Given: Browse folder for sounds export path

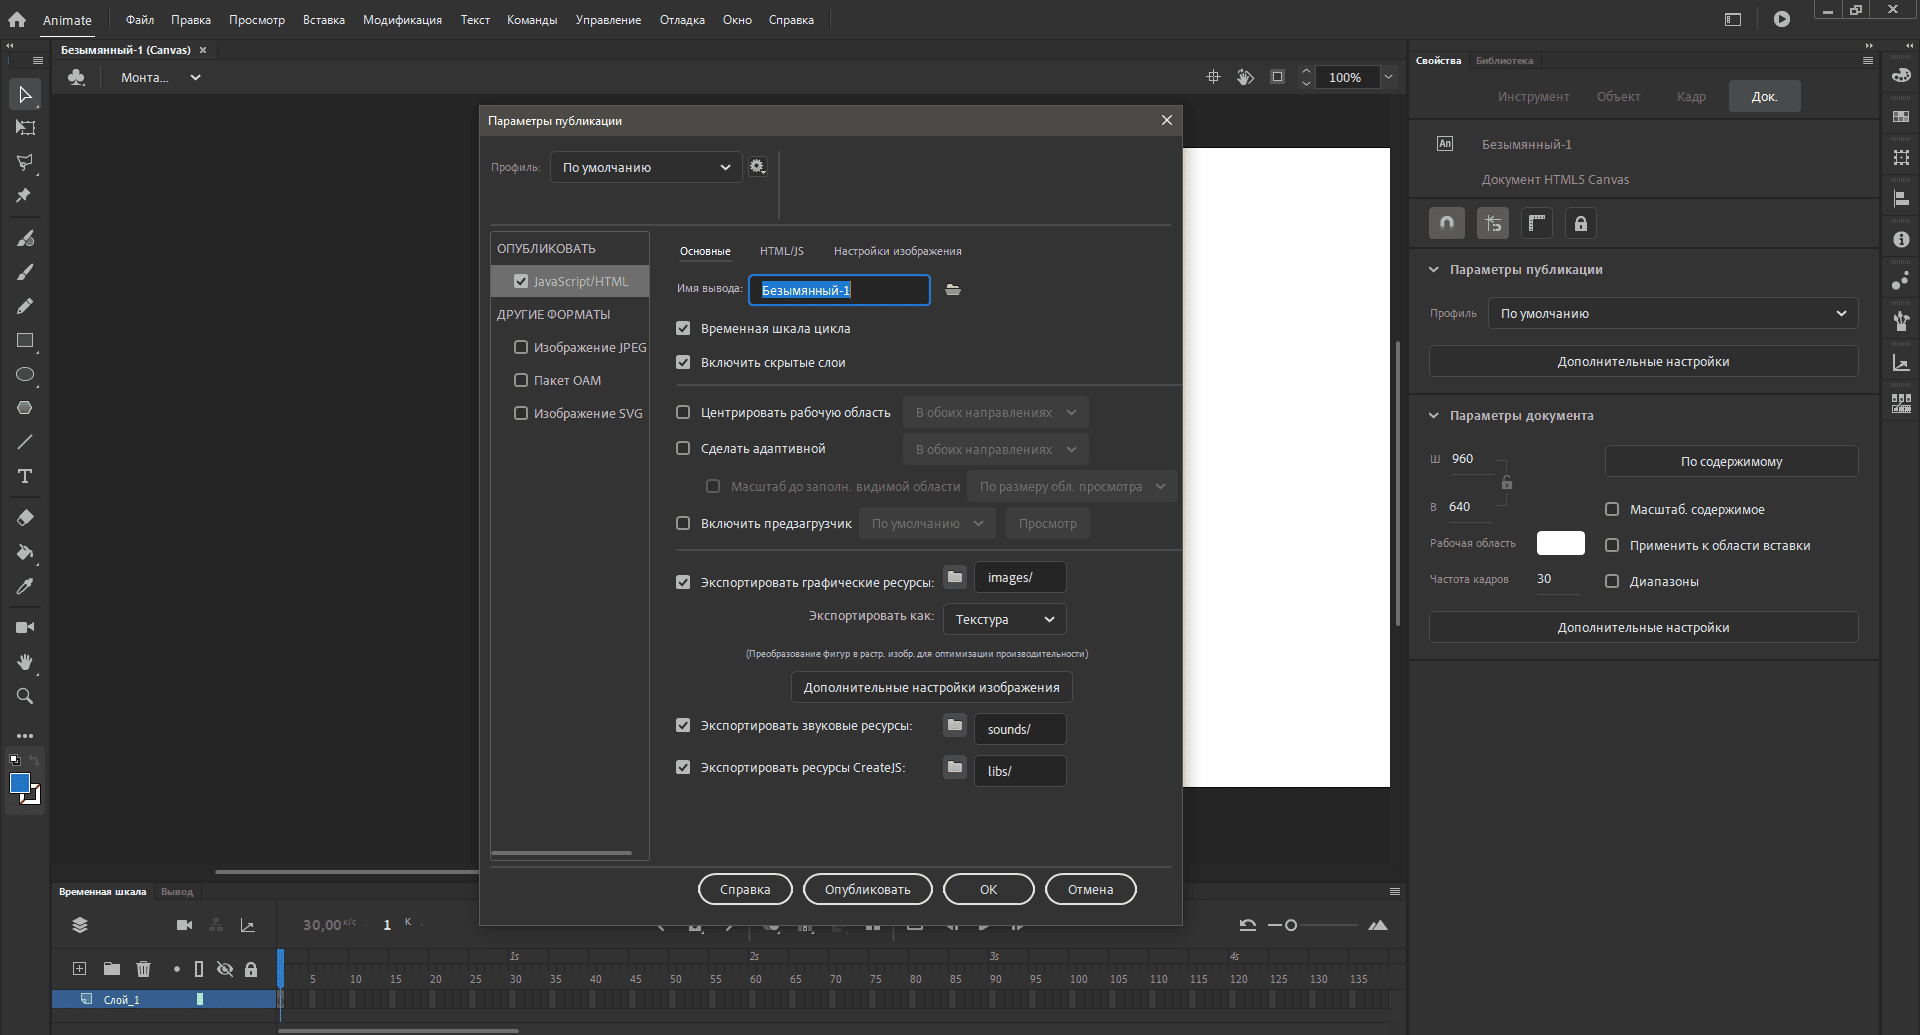Looking at the screenshot, I should point(955,725).
